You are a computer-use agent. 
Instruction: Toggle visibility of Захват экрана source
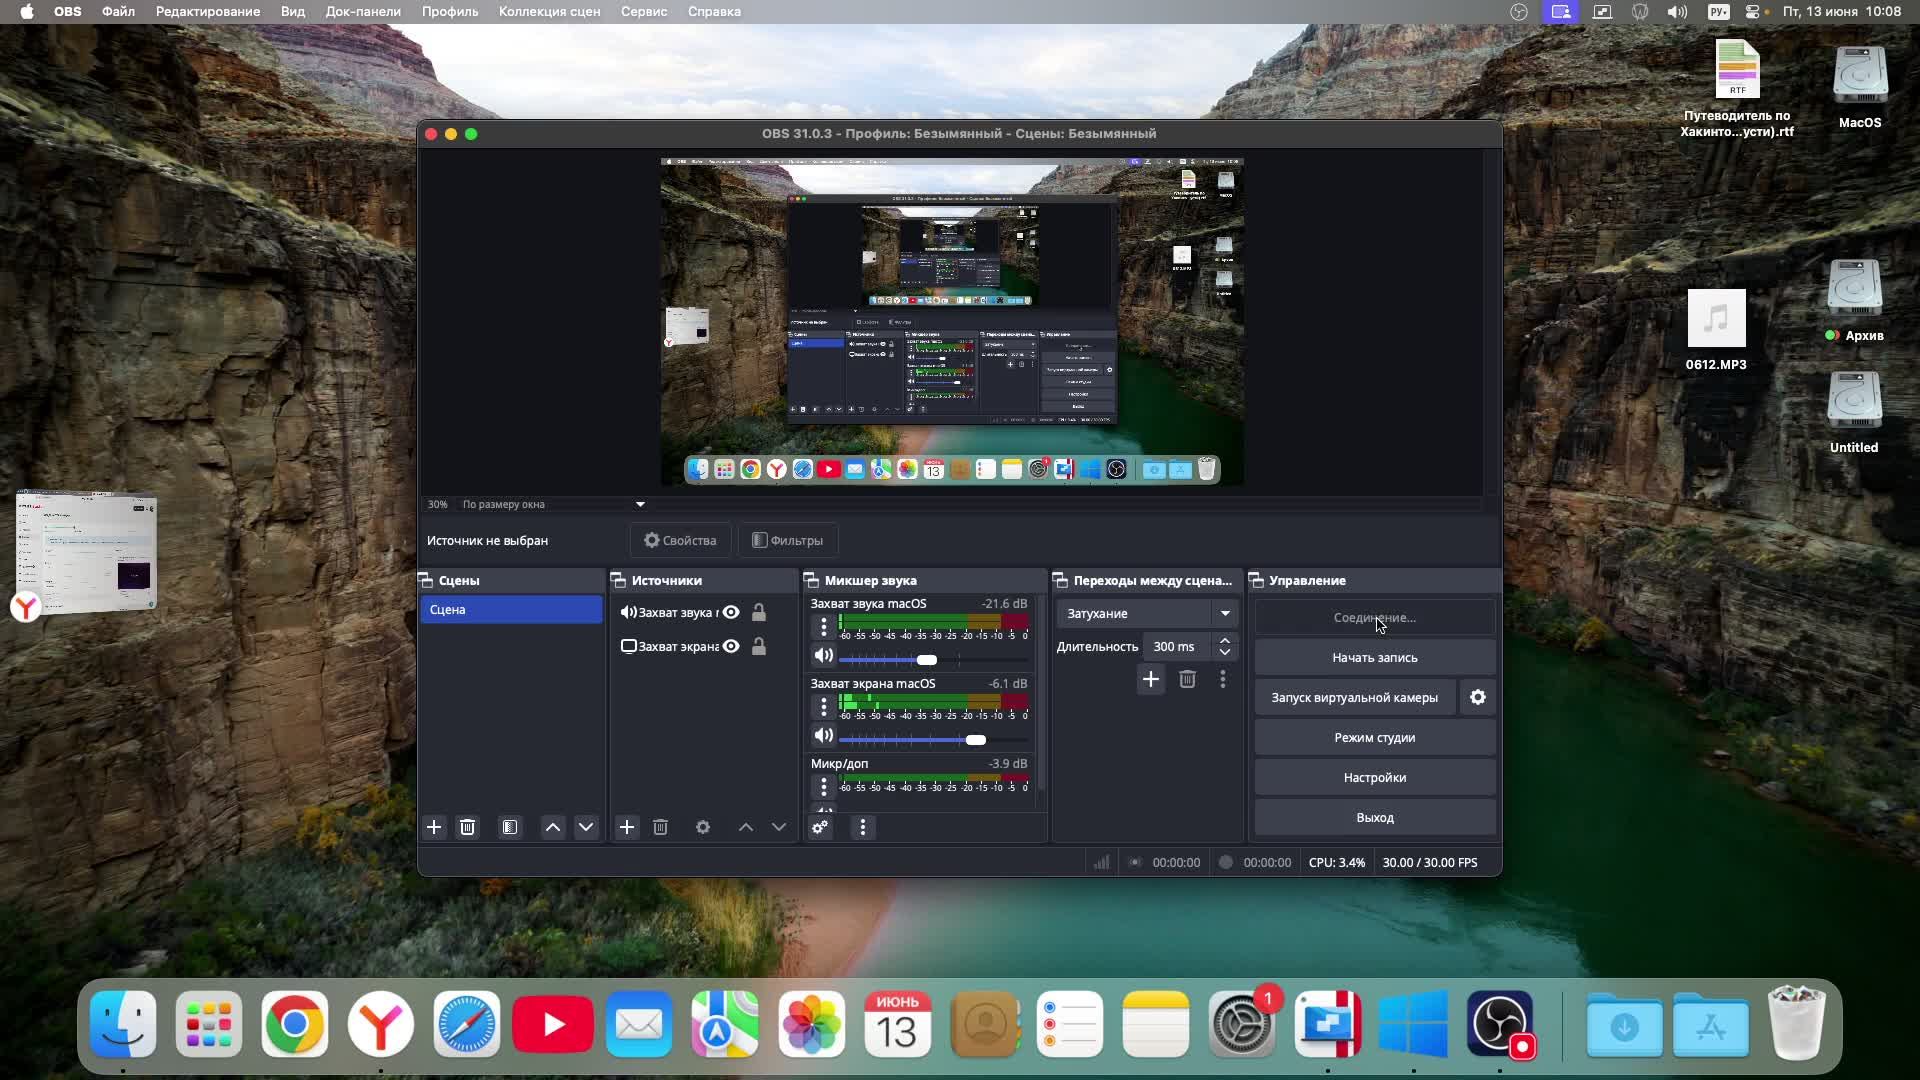click(x=731, y=646)
